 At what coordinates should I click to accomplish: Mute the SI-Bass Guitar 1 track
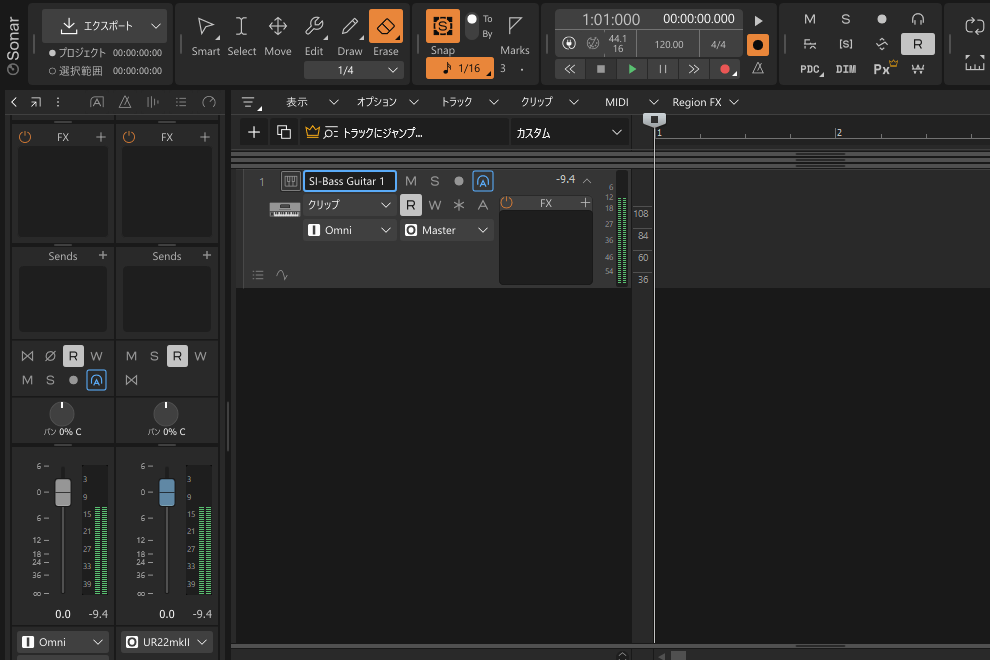coord(411,181)
